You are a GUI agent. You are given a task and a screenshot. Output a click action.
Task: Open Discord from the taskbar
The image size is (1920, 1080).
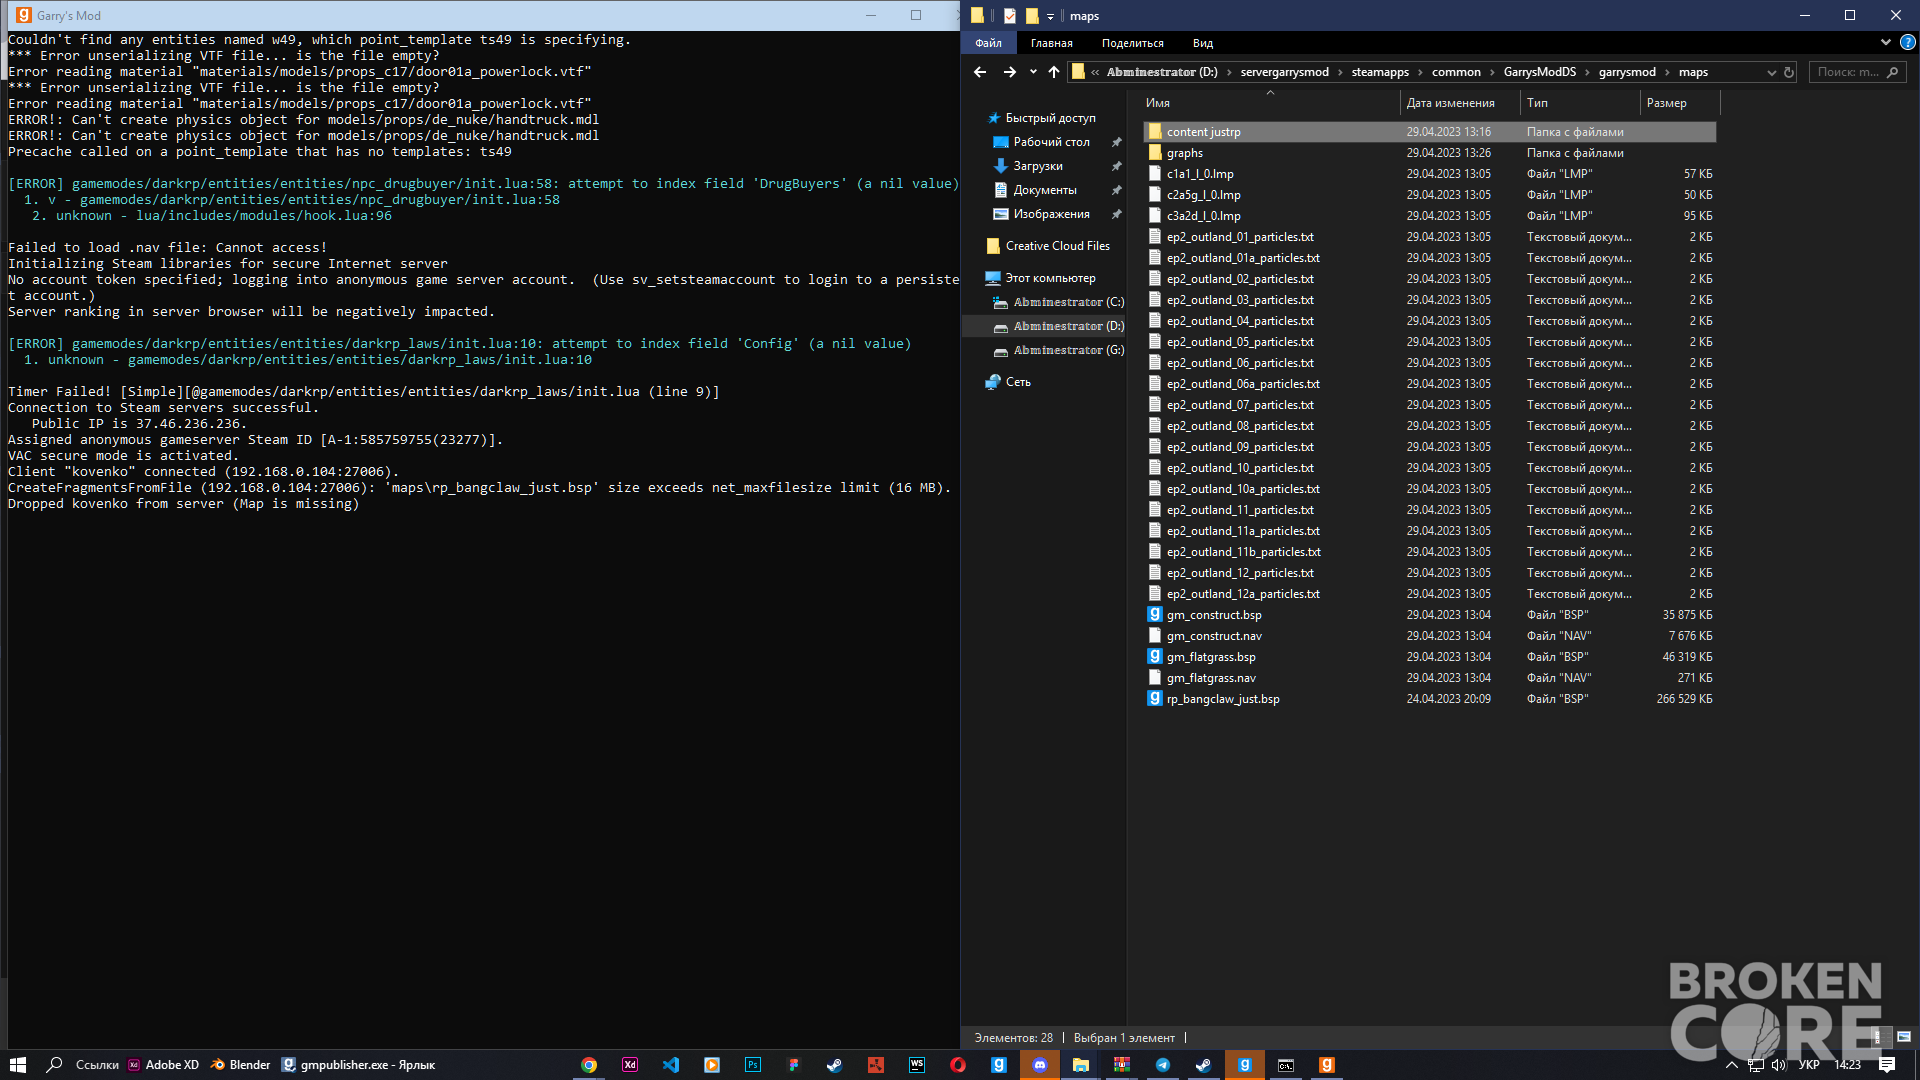coord(1040,1065)
